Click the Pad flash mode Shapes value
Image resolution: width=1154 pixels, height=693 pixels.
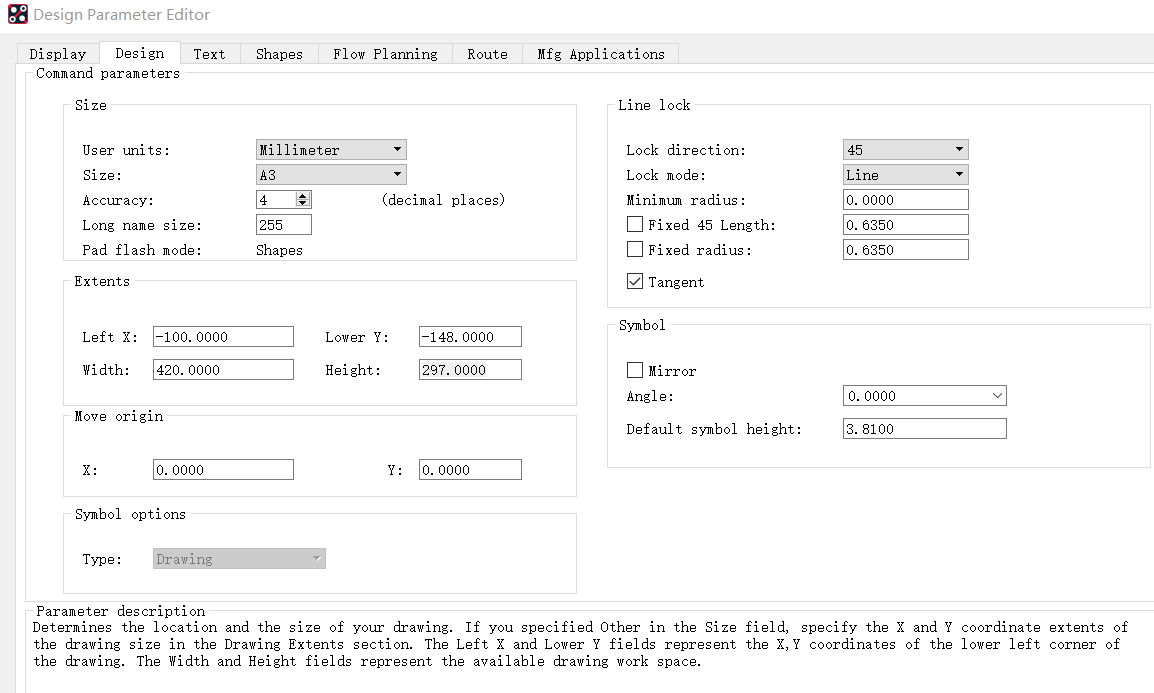pyautogui.click(x=279, y=250)
